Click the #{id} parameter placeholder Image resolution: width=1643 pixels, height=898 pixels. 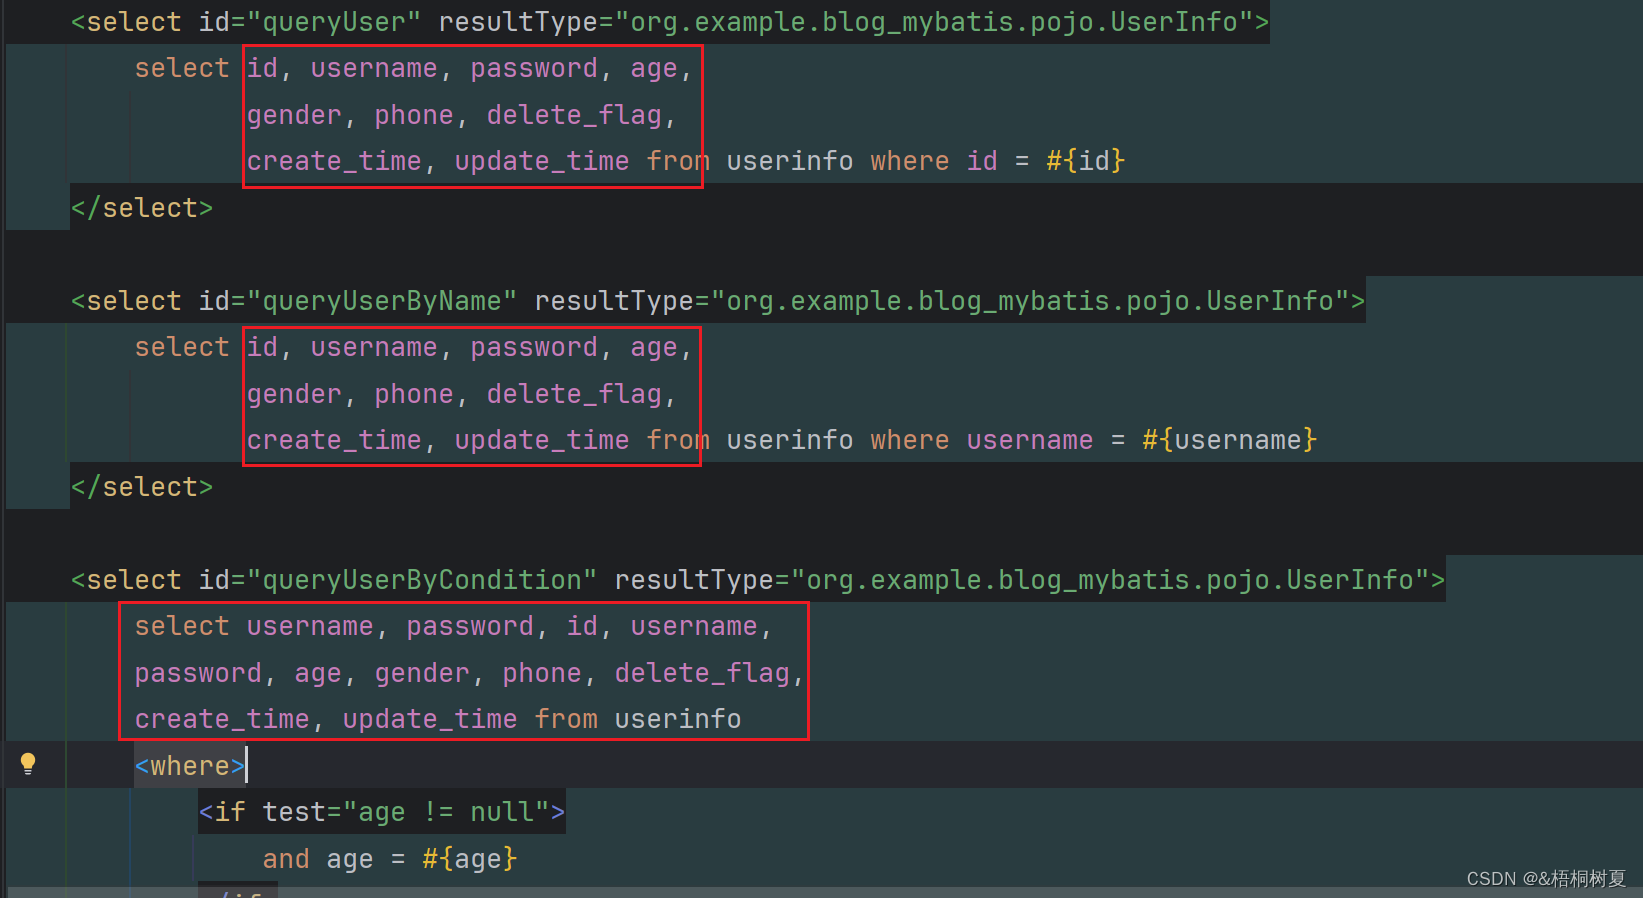1086,161
